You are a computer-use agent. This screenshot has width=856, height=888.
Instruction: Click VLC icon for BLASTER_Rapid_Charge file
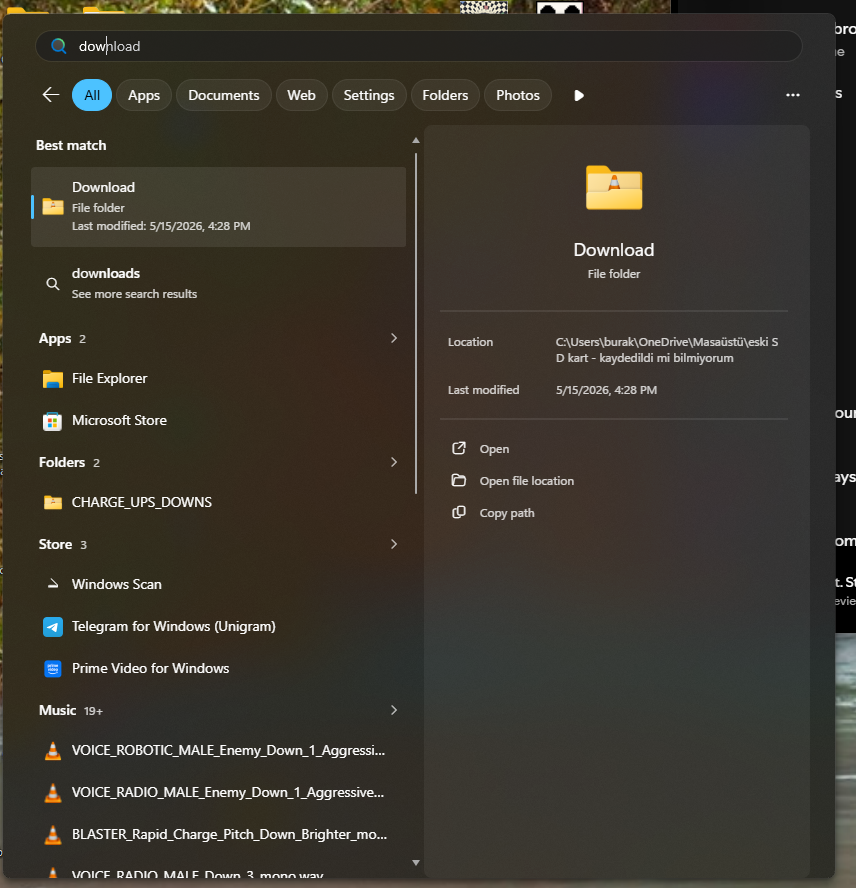click(x=53, y=834)
